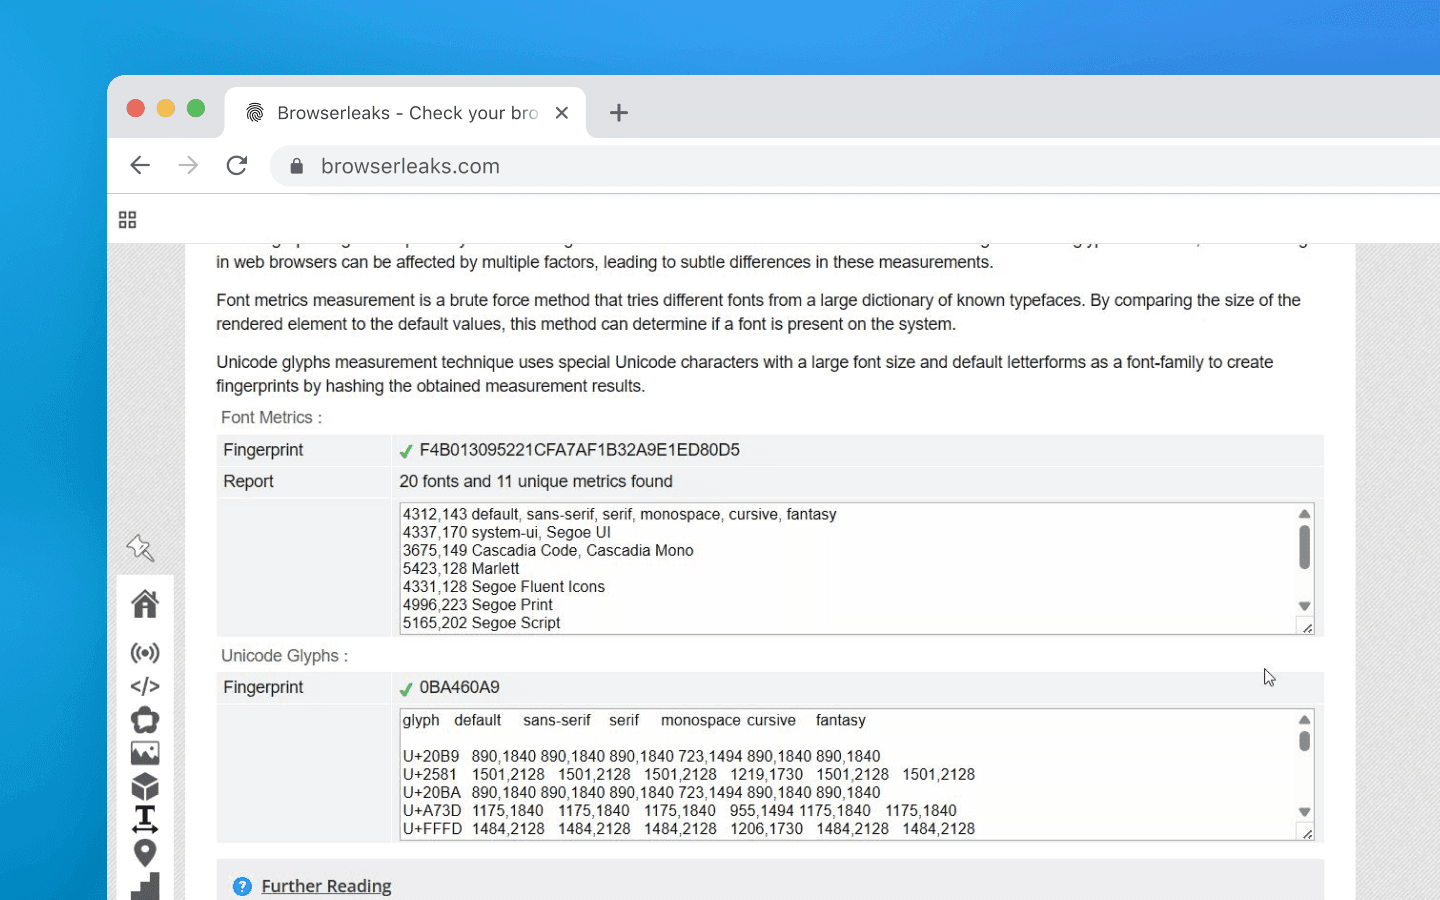Click the 'system-ui, Segoe UI' line
The image size is (1440, 900).
[506, 533]
